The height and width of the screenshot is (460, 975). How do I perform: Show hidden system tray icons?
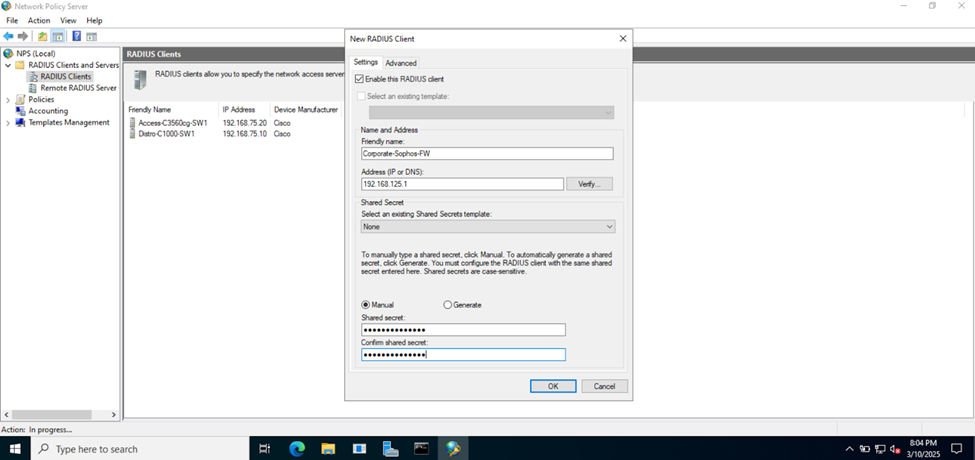(x=849, y=448)
